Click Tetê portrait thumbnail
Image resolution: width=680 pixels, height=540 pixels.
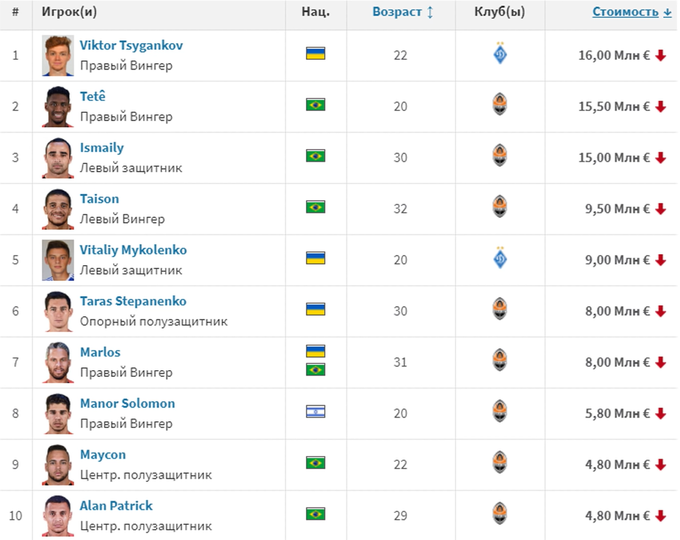click(x=57, y=106)
